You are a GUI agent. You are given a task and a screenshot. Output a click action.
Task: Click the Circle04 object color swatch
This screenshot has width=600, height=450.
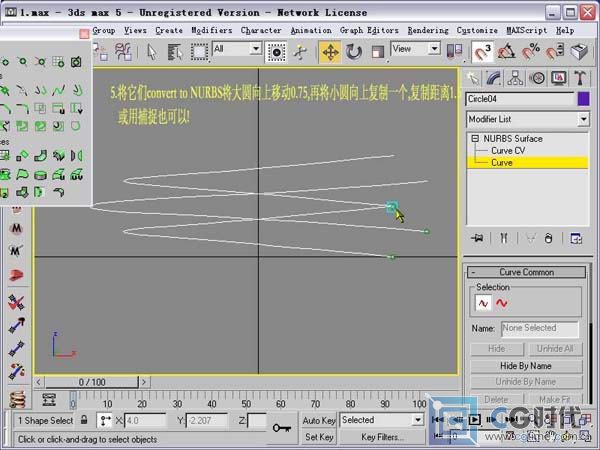click(583, 99)
